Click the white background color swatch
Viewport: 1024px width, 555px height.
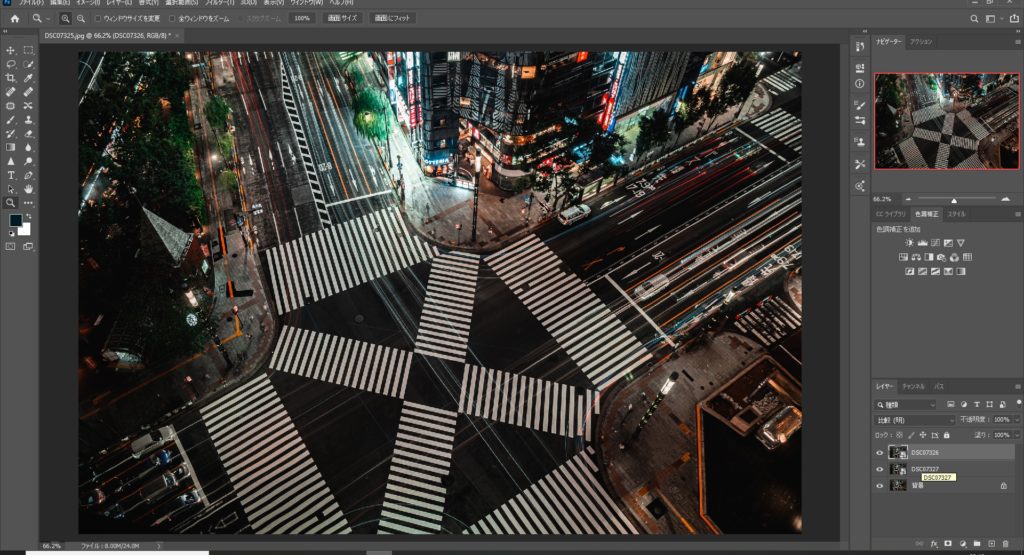point(25,229)
